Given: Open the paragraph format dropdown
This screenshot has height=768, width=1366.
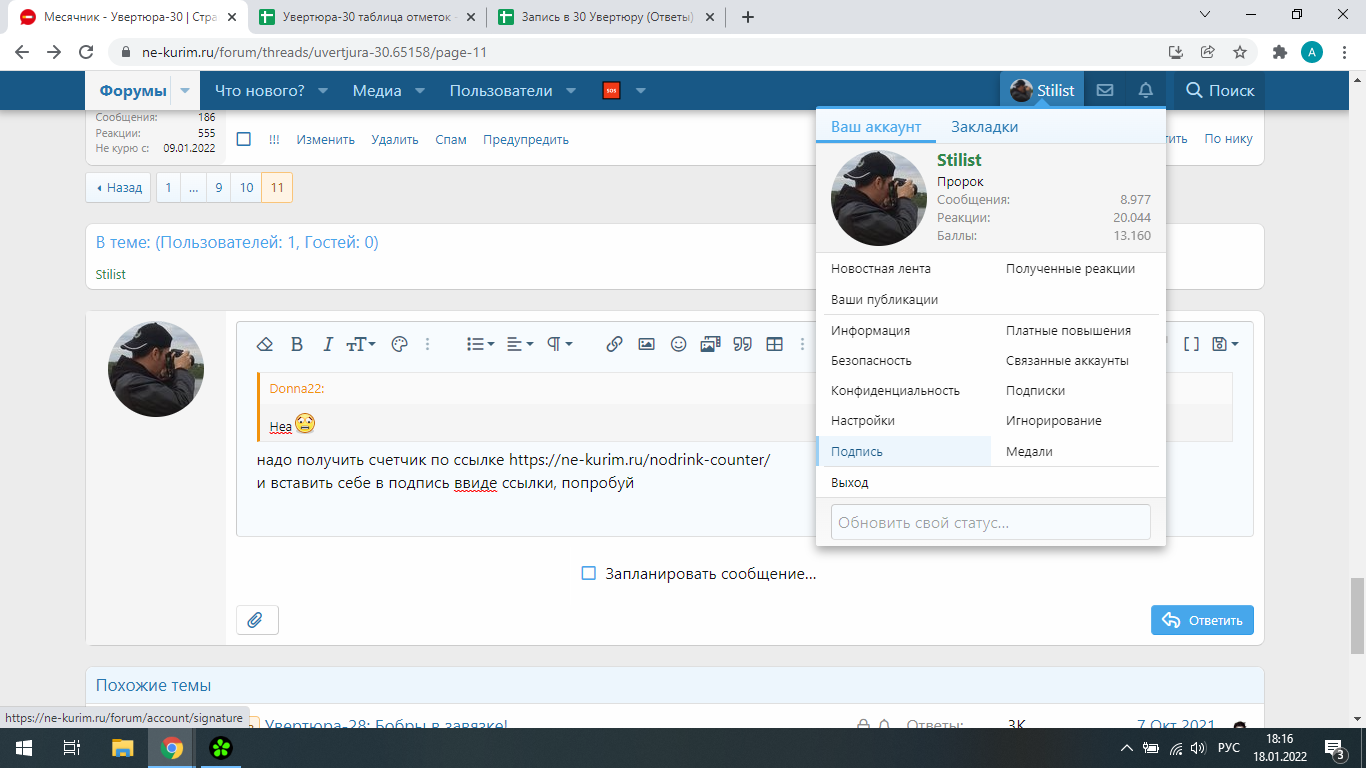Looking at the screenshot, I should click(559, 344).
